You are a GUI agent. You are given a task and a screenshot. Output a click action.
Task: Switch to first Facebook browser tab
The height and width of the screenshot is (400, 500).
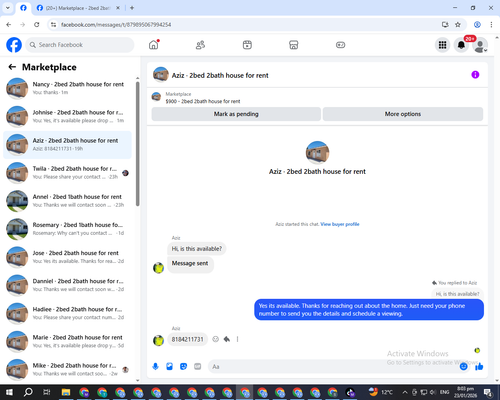[x=23, y=8]
